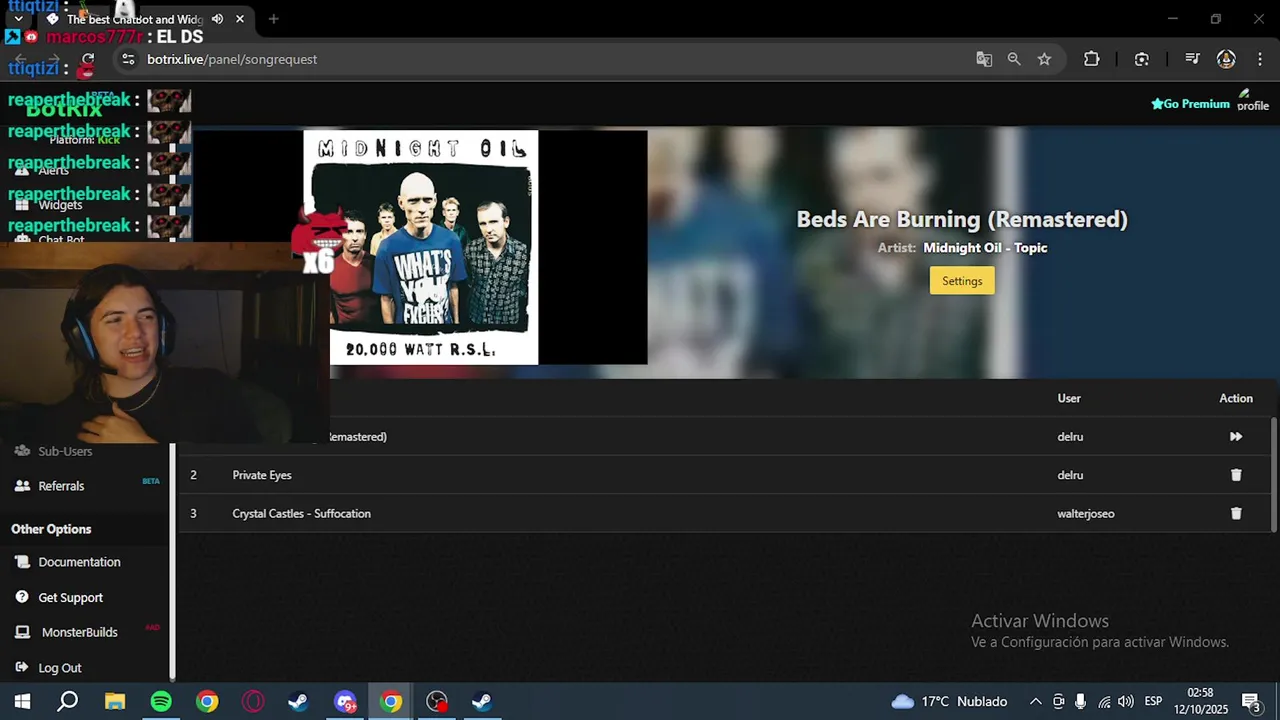Skip the currently playing Beds Are Burning song
The width and height of the screenshot is (1280, 720).
(x=1236, y=437)
